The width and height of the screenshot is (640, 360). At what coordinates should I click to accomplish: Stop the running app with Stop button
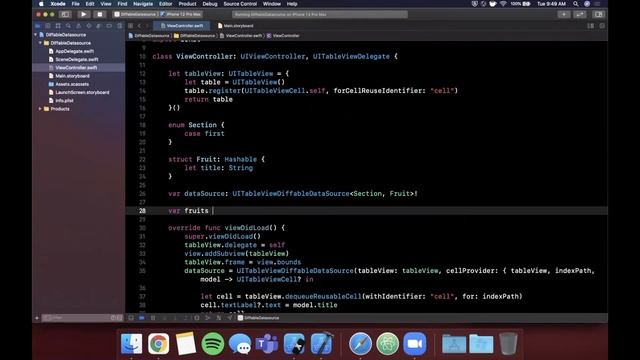point(100,14)
